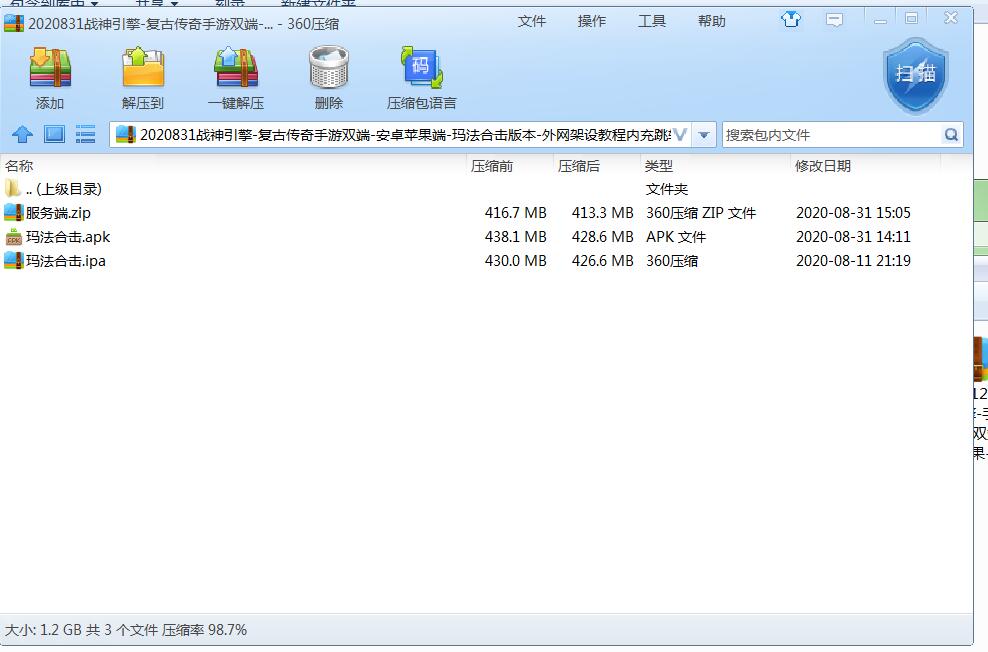Click the search magnifier icon
988x652 pixels.
(951, 134)
